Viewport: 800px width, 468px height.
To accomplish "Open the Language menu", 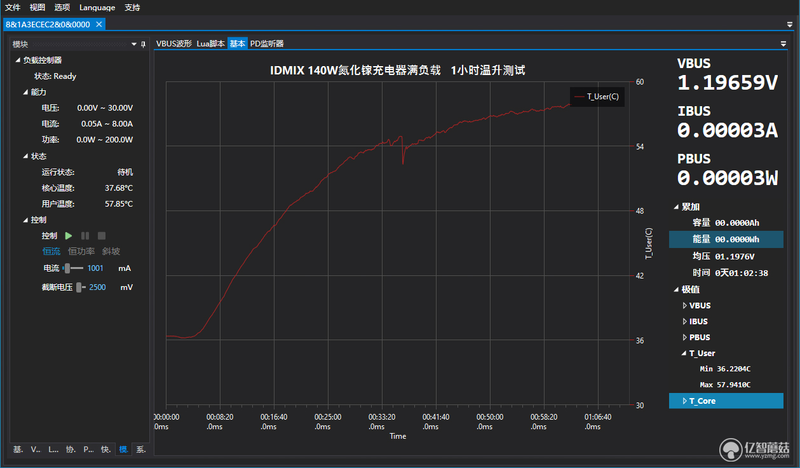I will click(97, 7).
